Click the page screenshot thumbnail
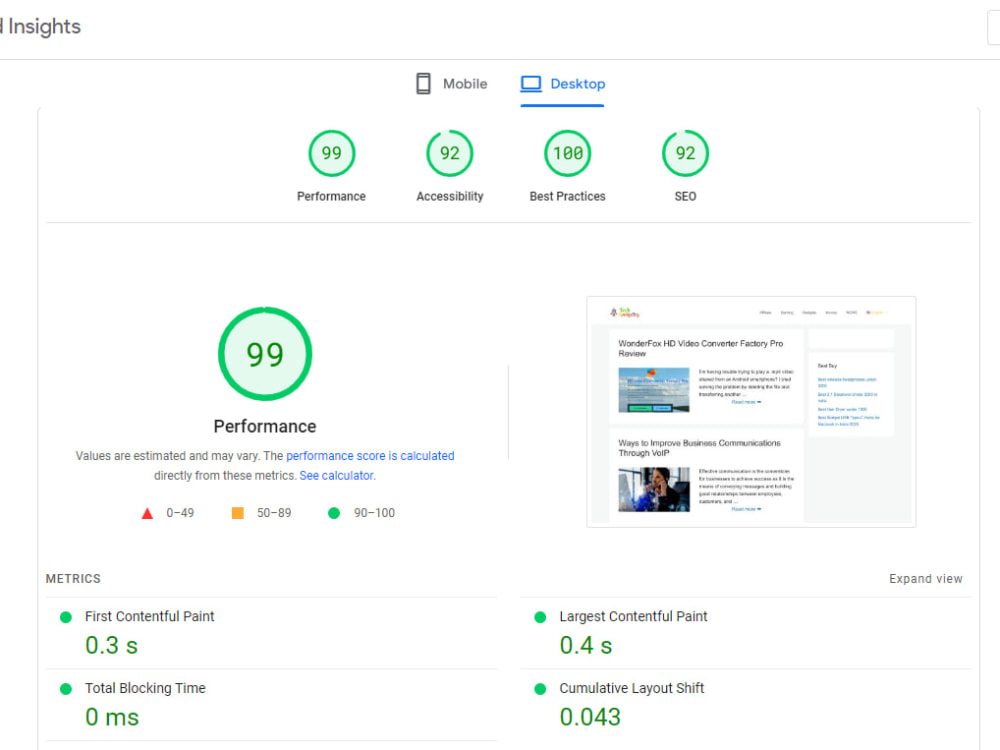The width and height of the screenshot is (1000, 750). (751, 411)
